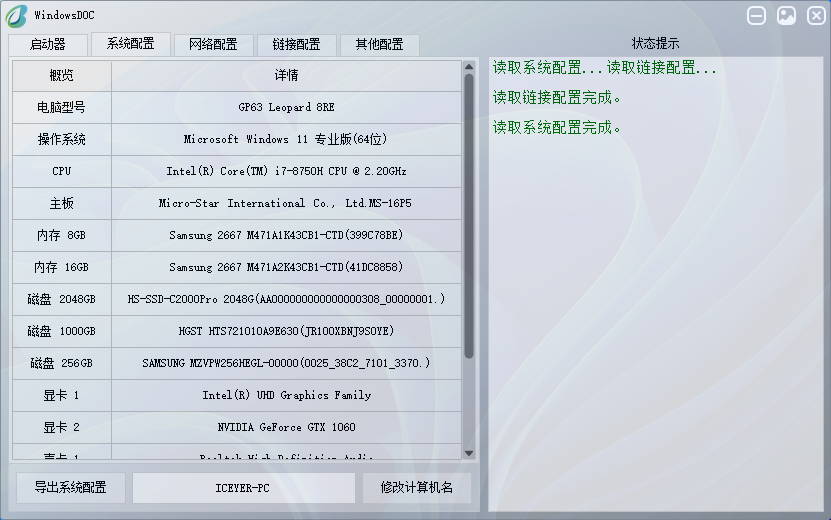Click the 修改计算机名 button
This screenshot has width=831, height=520.
(417, 488)
